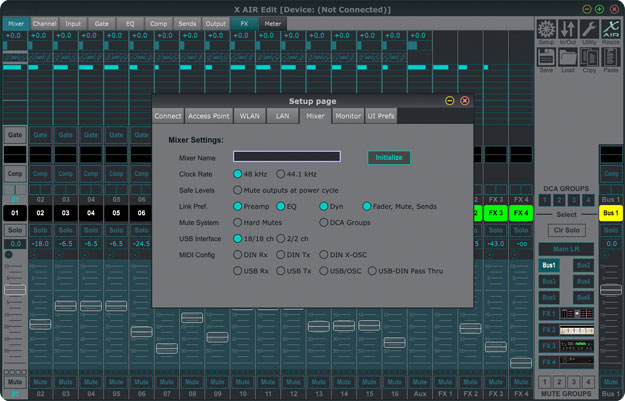Open the Channel tab in main window
Viewport: 625px width, 401px height.
tap(44, 24)
